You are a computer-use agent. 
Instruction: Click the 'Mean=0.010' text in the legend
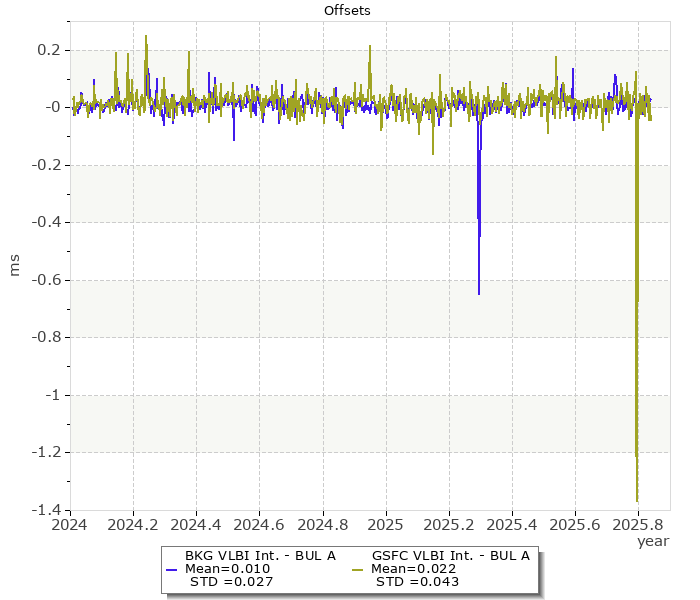click(227, 569)
